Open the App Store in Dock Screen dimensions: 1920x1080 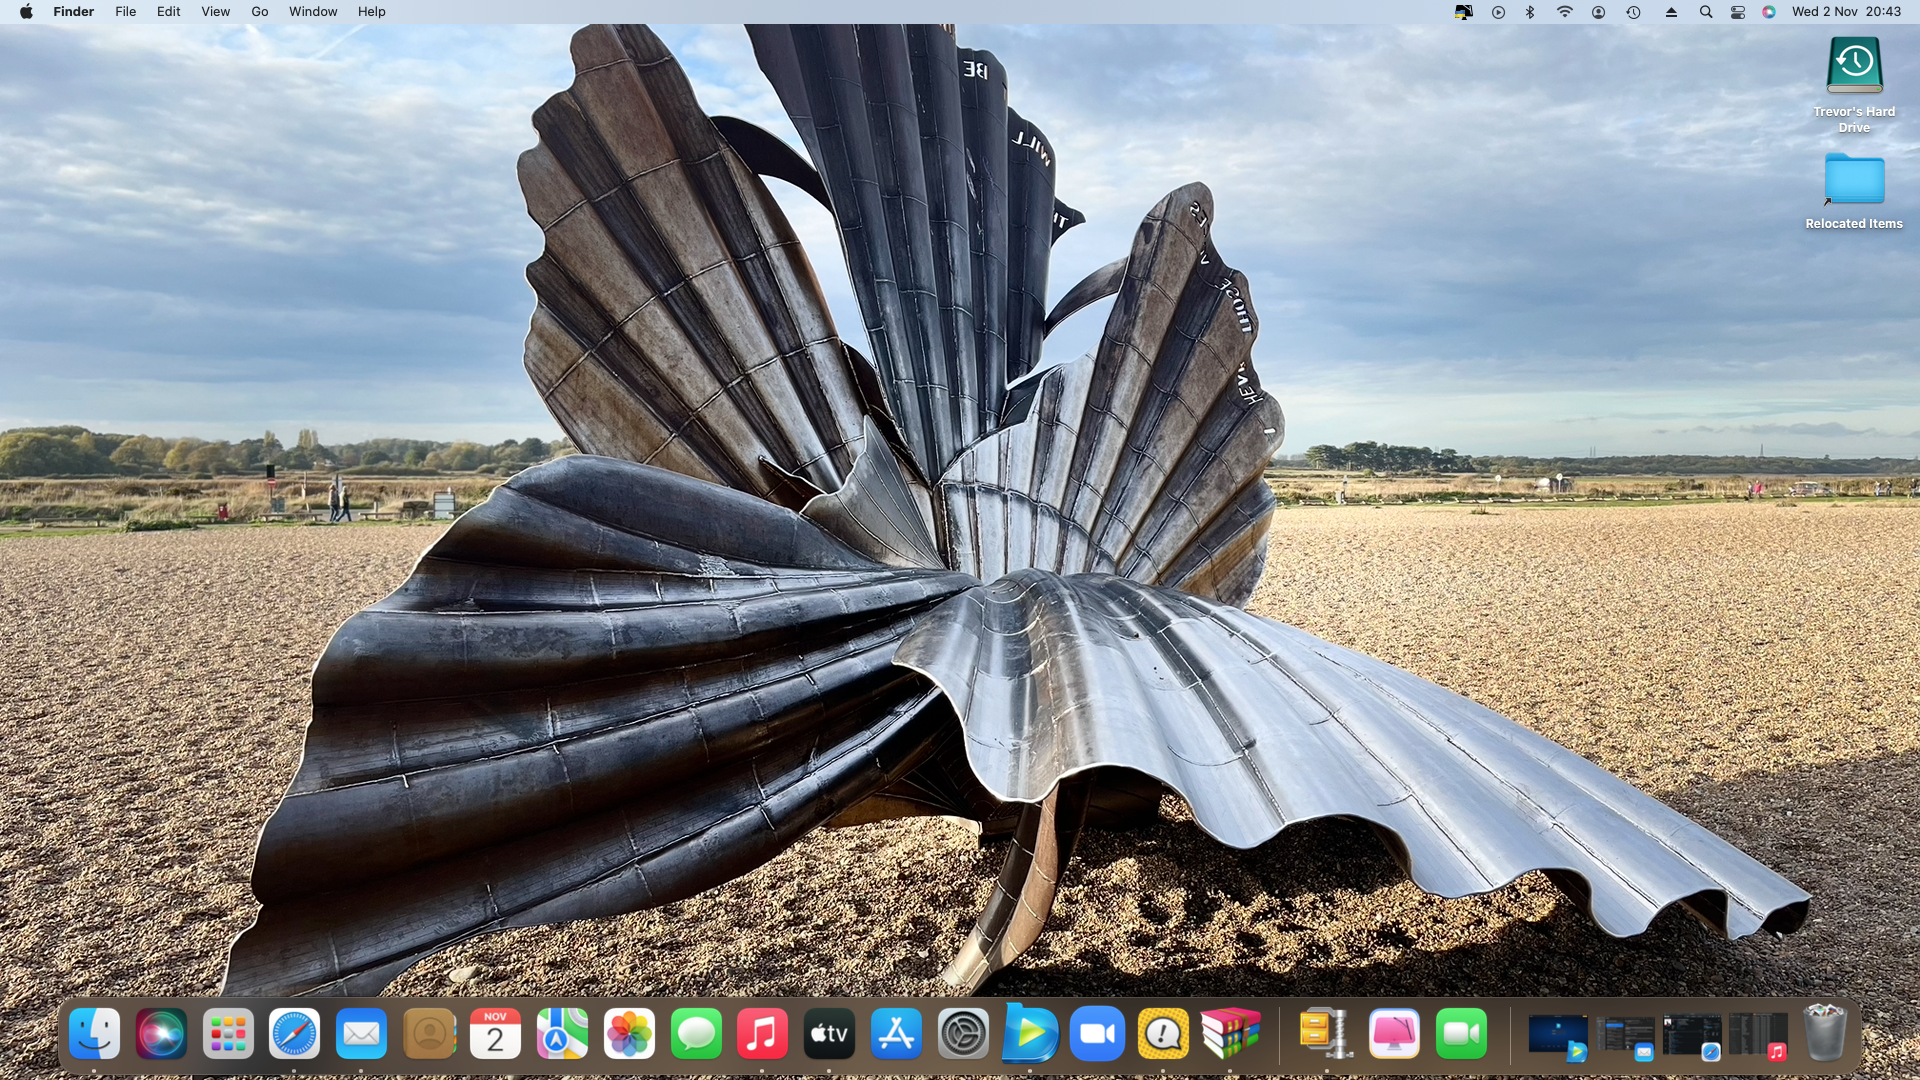click(896, 1033)
